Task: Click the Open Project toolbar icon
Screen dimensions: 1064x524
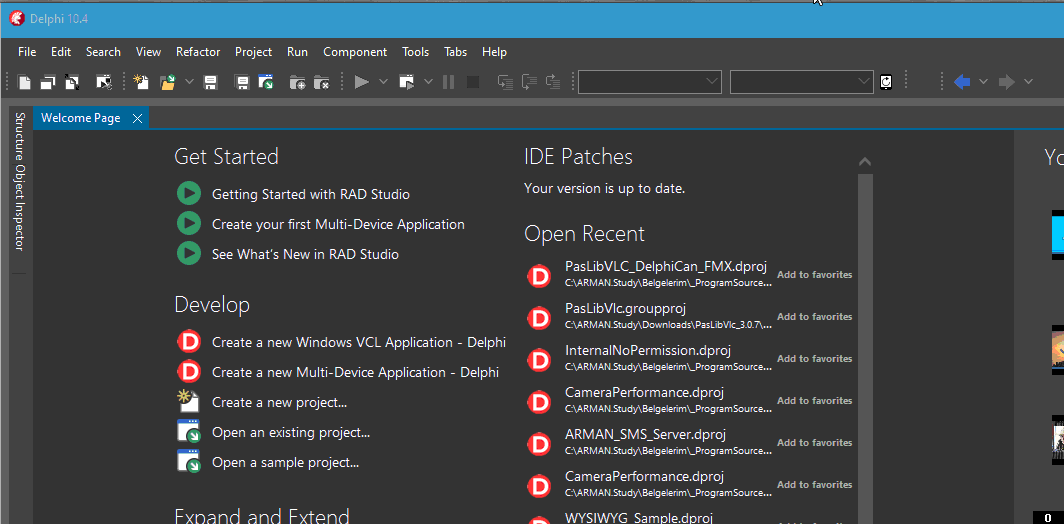Action: [x=265, y=82]
